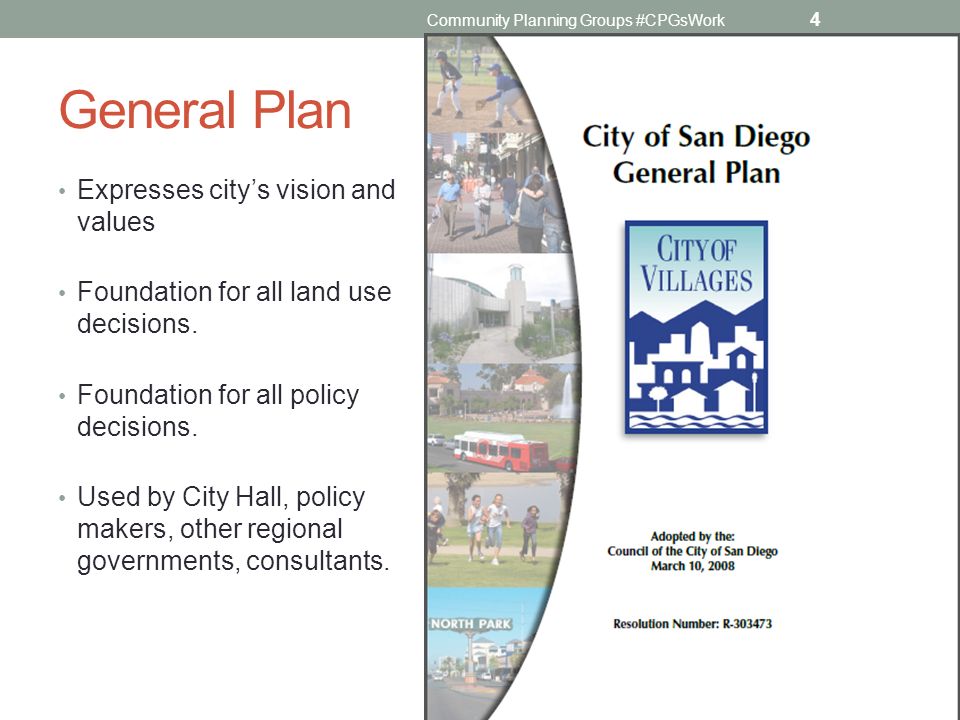Click 'Resolution Number: R-303473' text

(692, 624)
